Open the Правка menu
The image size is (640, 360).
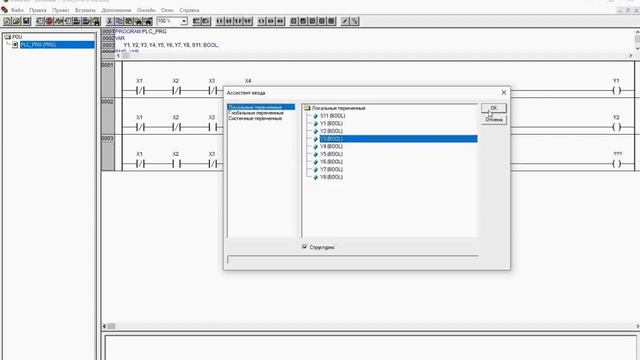(38, 10)
